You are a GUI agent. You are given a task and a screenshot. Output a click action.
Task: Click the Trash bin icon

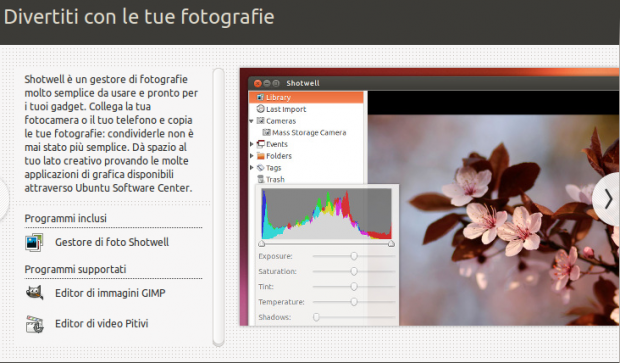[x=261, y=179]
